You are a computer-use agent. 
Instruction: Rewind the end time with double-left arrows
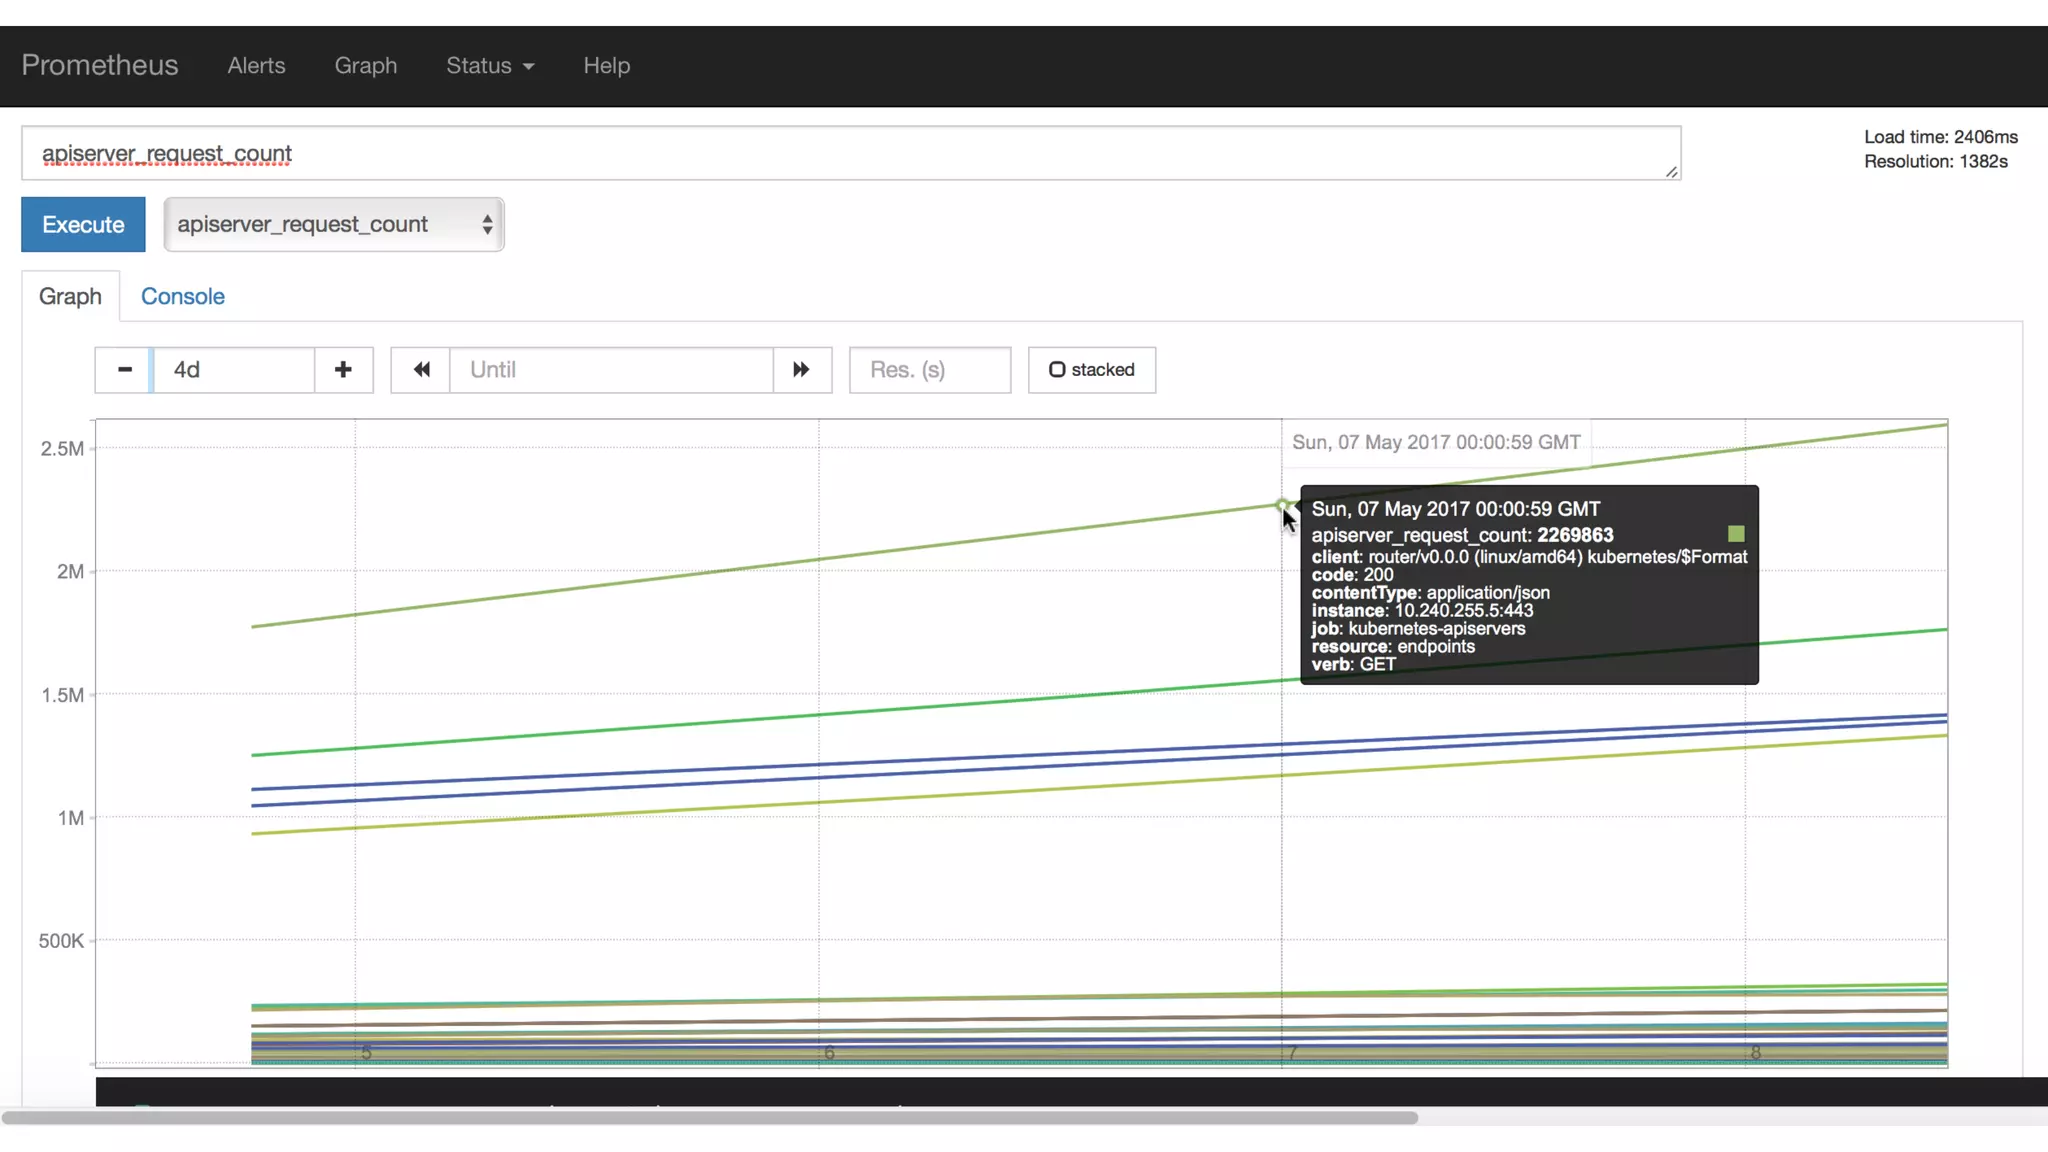click(x=421, y=370)
